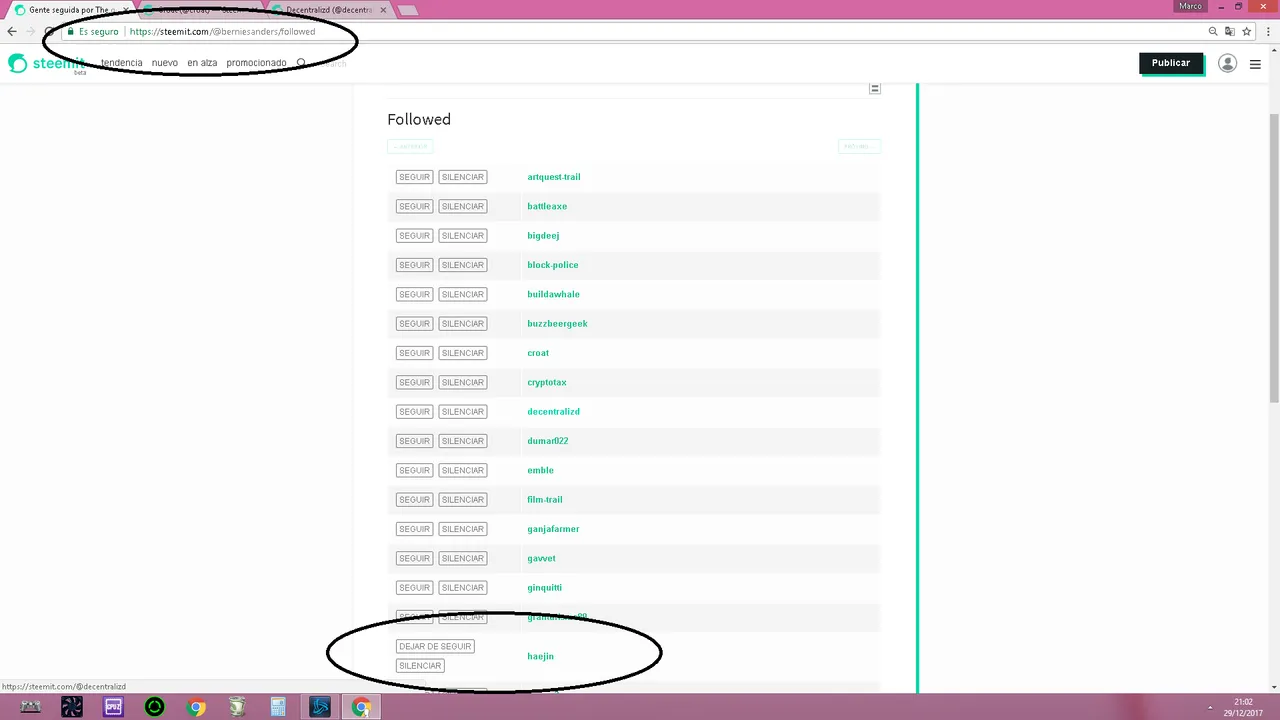The image size is (1280, 720).
Task: Click DEJAR DE SEGUIR next to haejin
Action: [435, 646]
